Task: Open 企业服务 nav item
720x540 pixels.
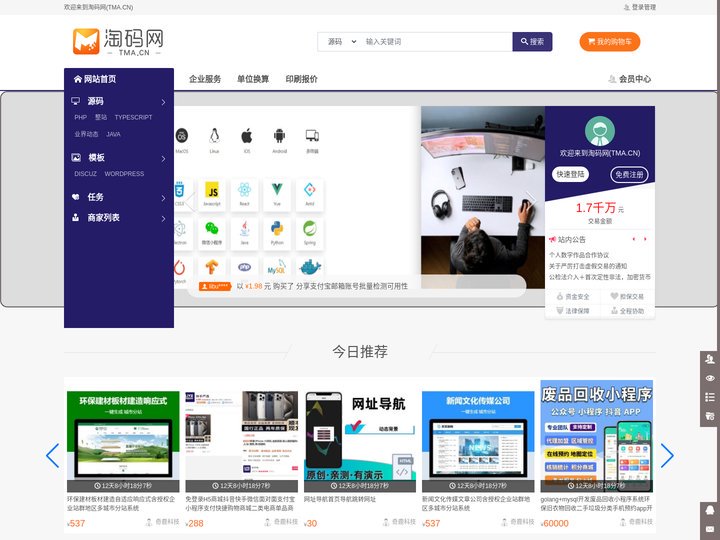Action: tap(205, 79)
